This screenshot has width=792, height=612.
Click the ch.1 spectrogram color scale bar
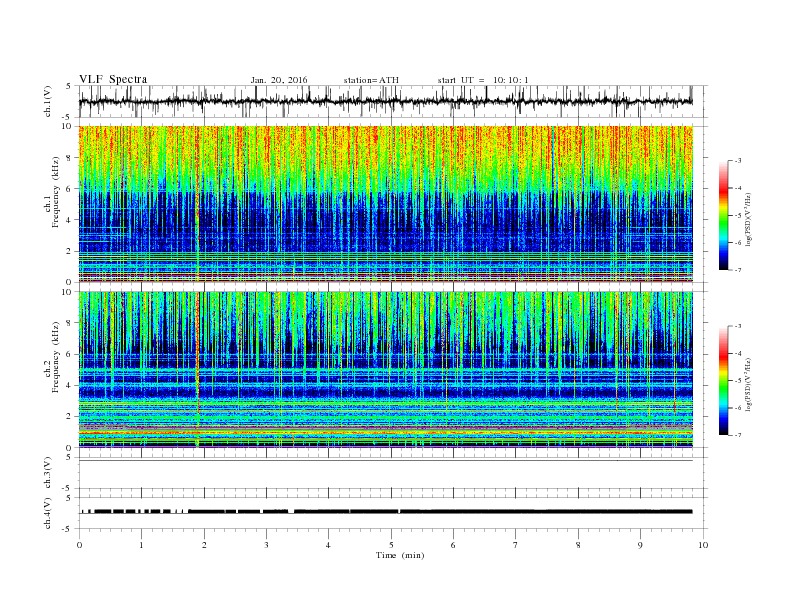click(x=724, y=216)
